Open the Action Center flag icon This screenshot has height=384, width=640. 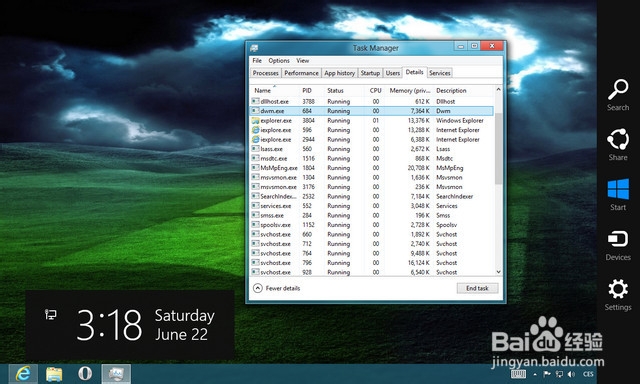click(x=547, y=374)
